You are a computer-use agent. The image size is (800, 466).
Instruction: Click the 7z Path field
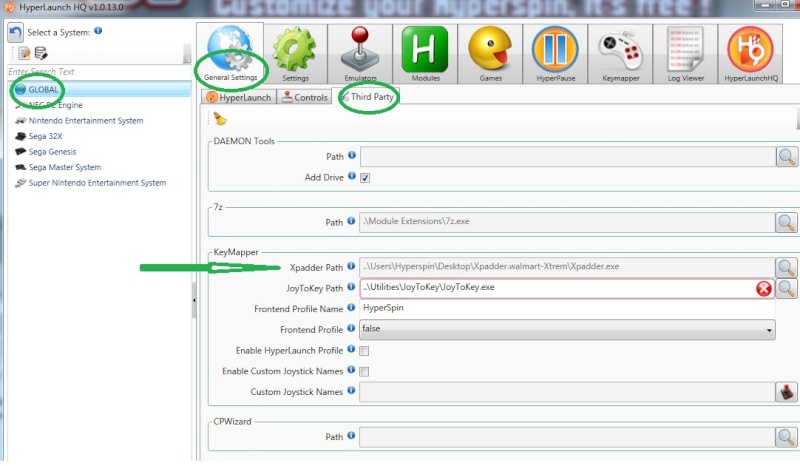coord(567,222)
